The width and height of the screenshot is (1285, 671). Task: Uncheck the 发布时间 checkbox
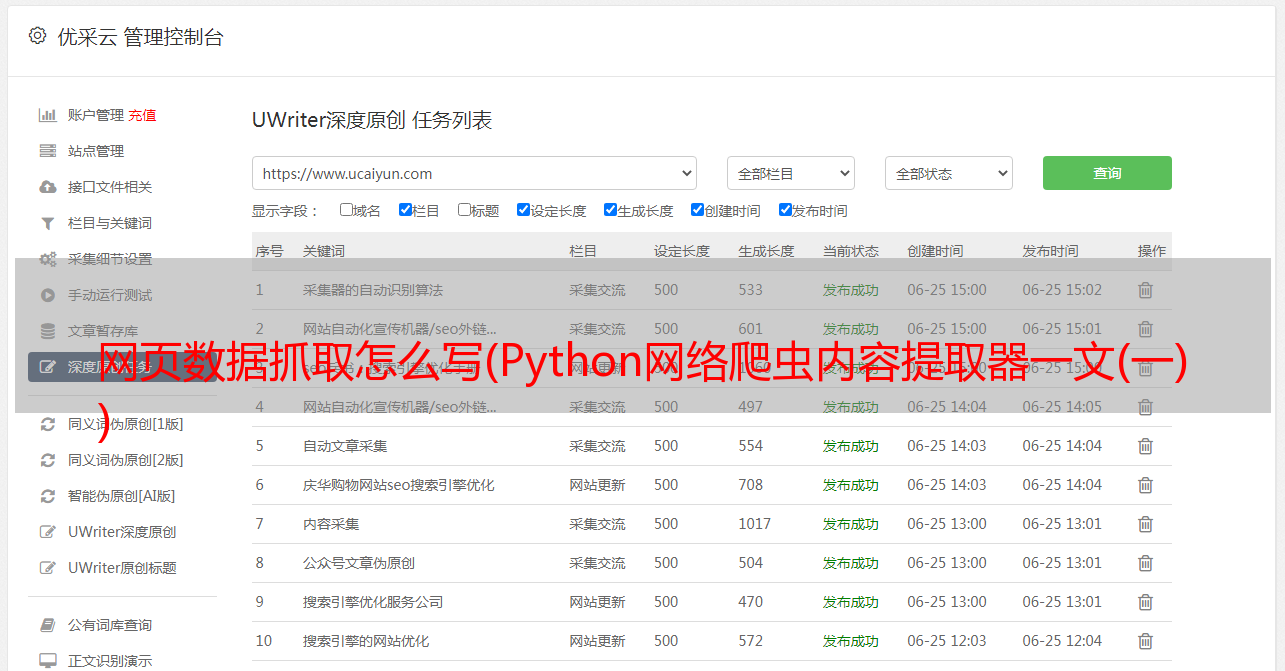[785, 210]
